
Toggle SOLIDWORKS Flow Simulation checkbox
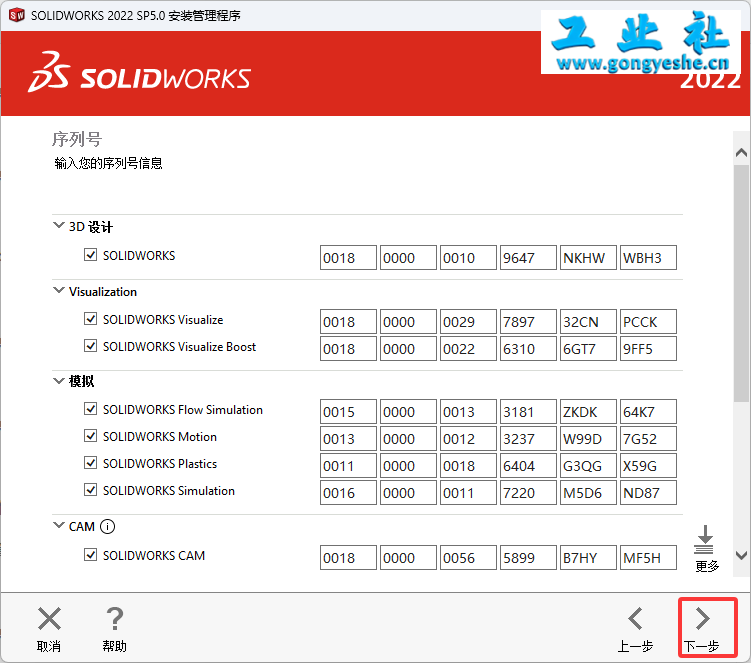(x=90, y=409)
